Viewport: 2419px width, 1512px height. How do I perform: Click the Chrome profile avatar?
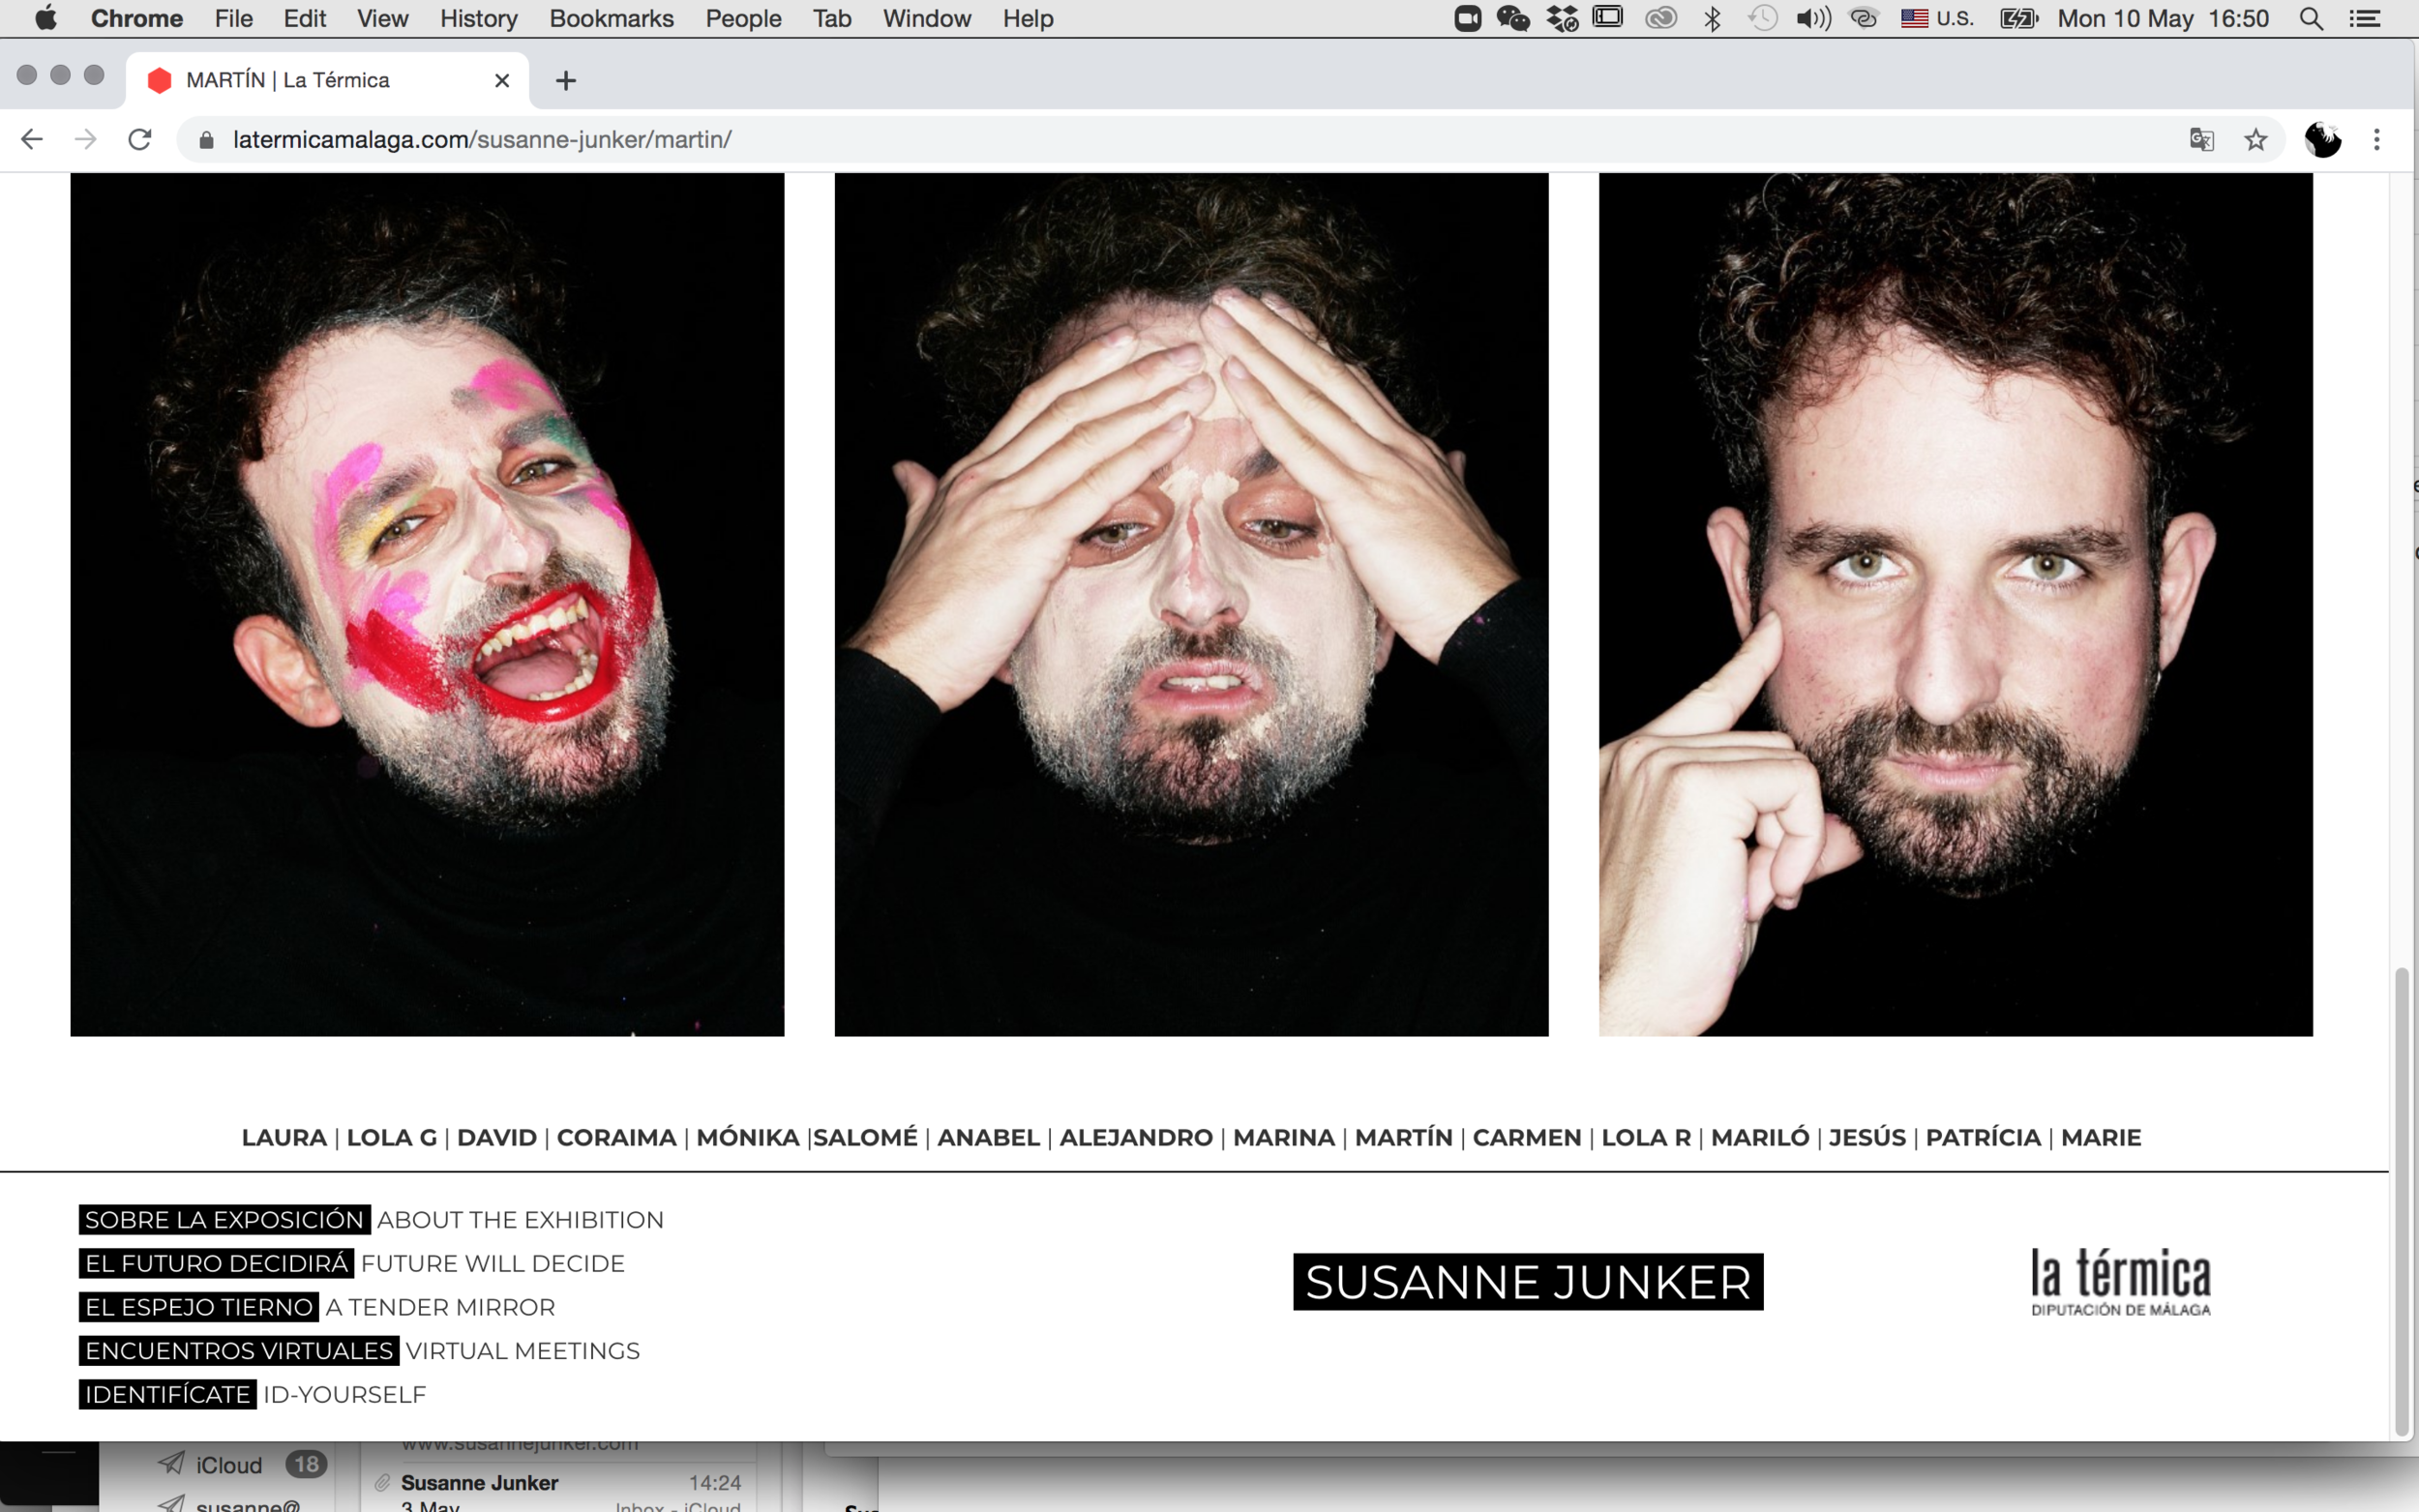(2322, 139)
